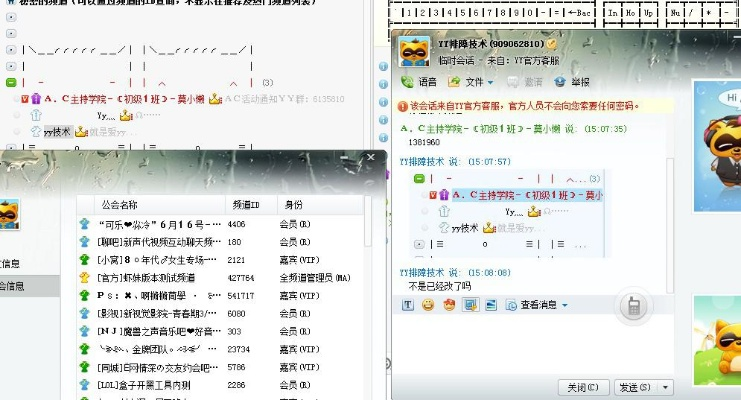
Task: Click crown icon before AC活动通知YY群
Action: (215, 99)
